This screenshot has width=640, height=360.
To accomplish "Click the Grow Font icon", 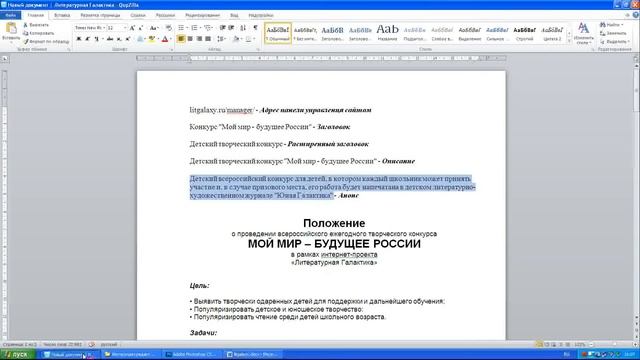I will tap(132, 28).
